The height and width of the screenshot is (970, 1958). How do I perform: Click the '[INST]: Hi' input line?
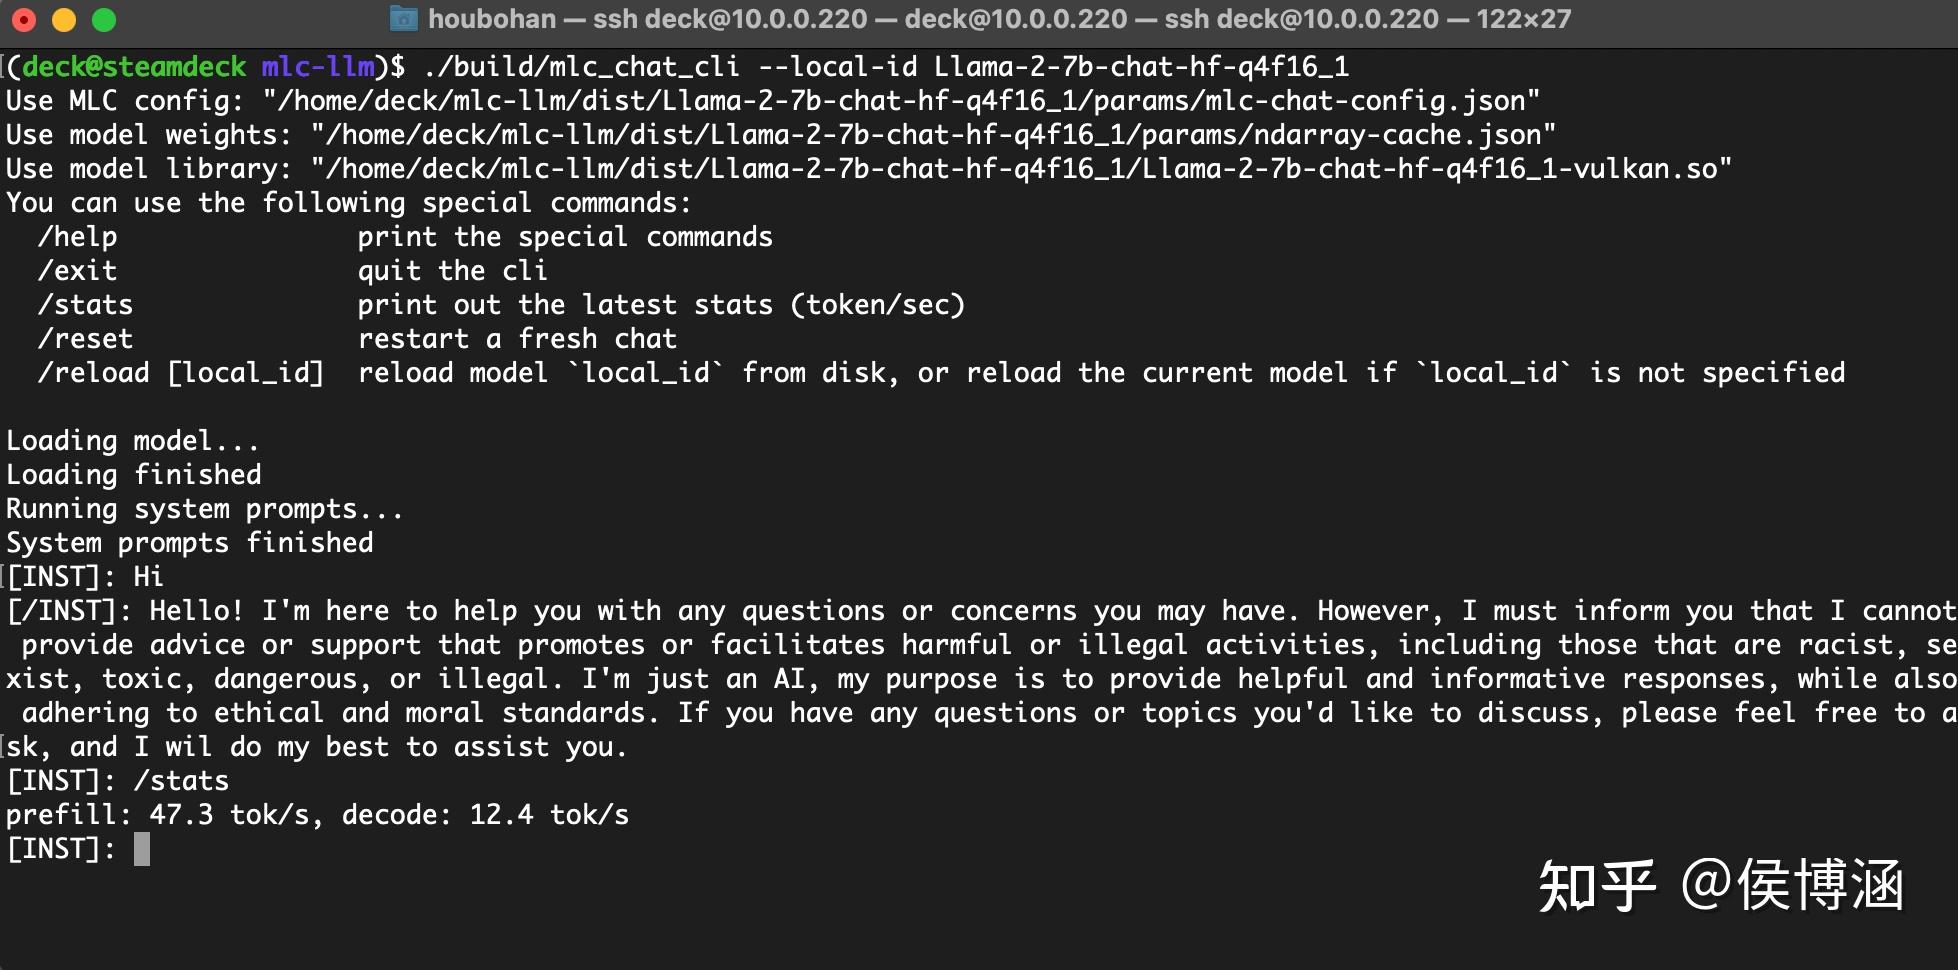85,577
